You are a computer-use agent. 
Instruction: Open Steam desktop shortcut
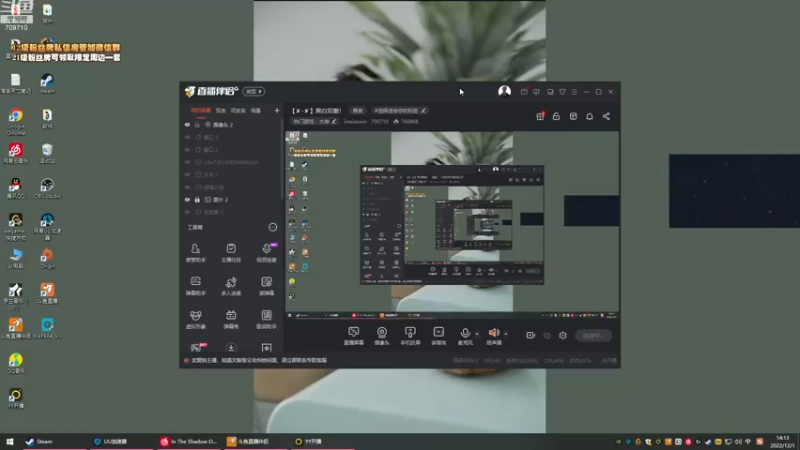[47, 84]
